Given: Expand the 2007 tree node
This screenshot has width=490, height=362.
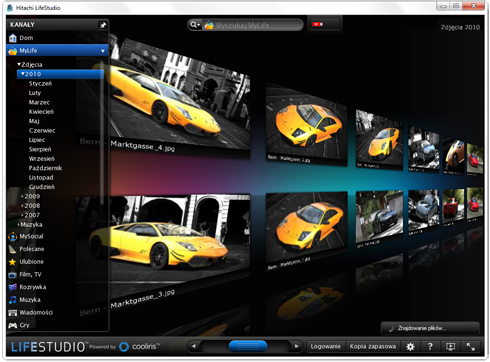Looking at the screenshot, I should (x=22, y=215).
